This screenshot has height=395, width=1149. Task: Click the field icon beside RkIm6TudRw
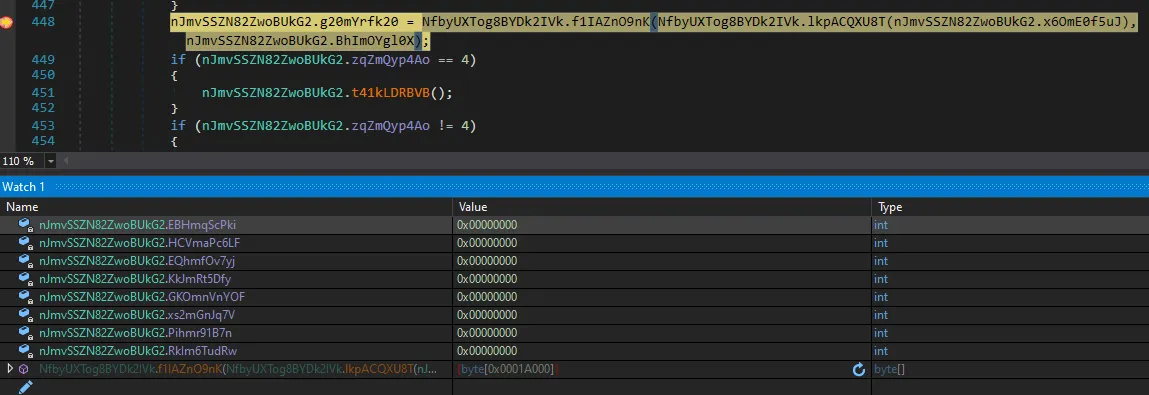[25, 350]
